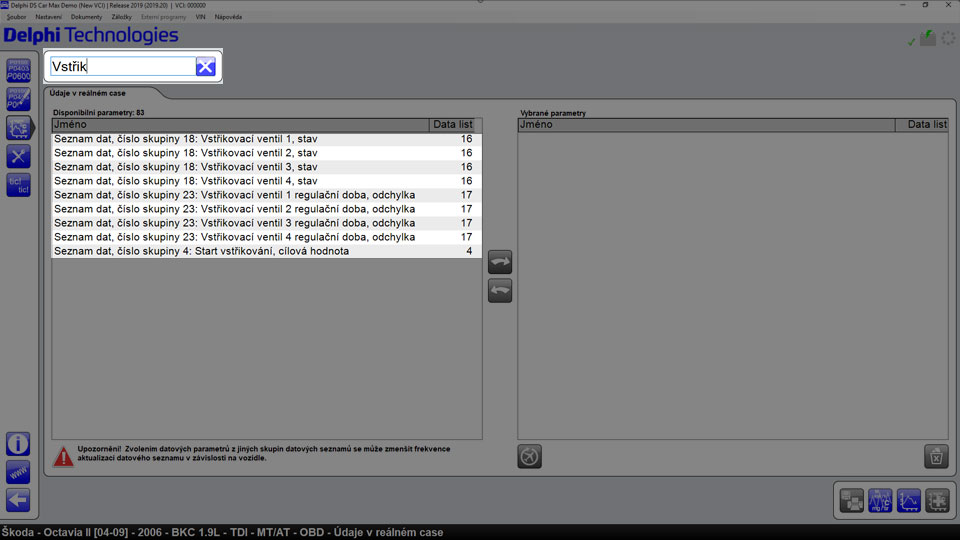Open the Nastavení menu
Screen dimensions: 960x540
coord(48,17)
